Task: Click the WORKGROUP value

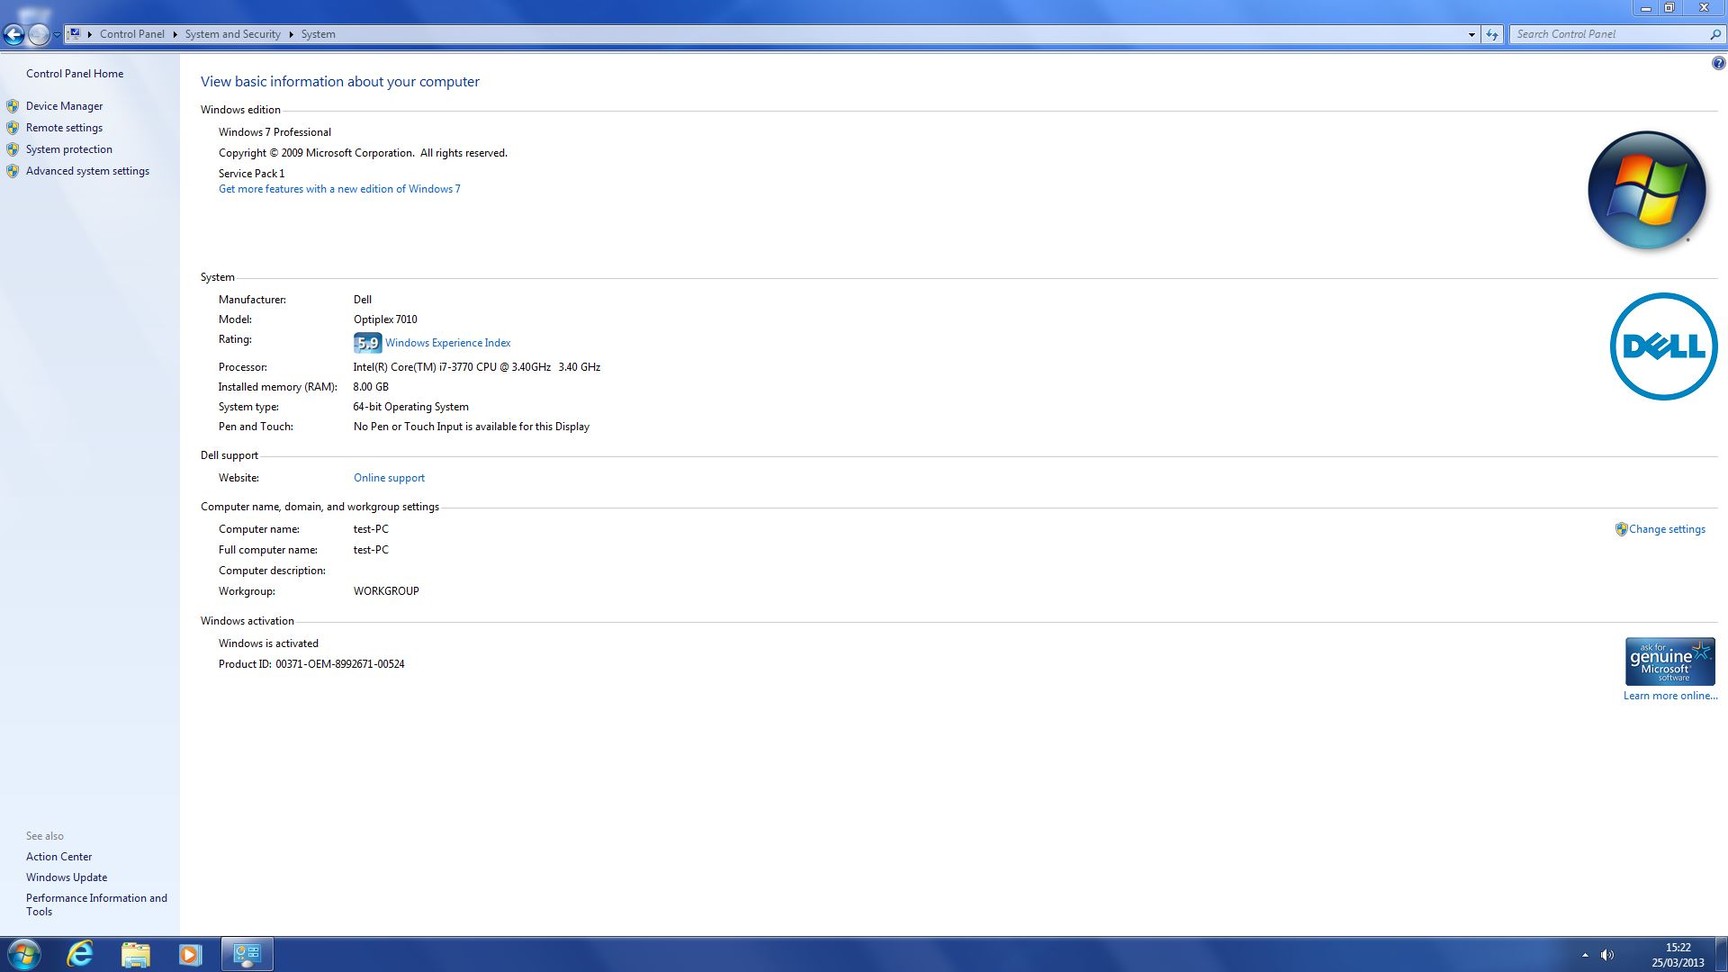Action: tap(386, 591)
